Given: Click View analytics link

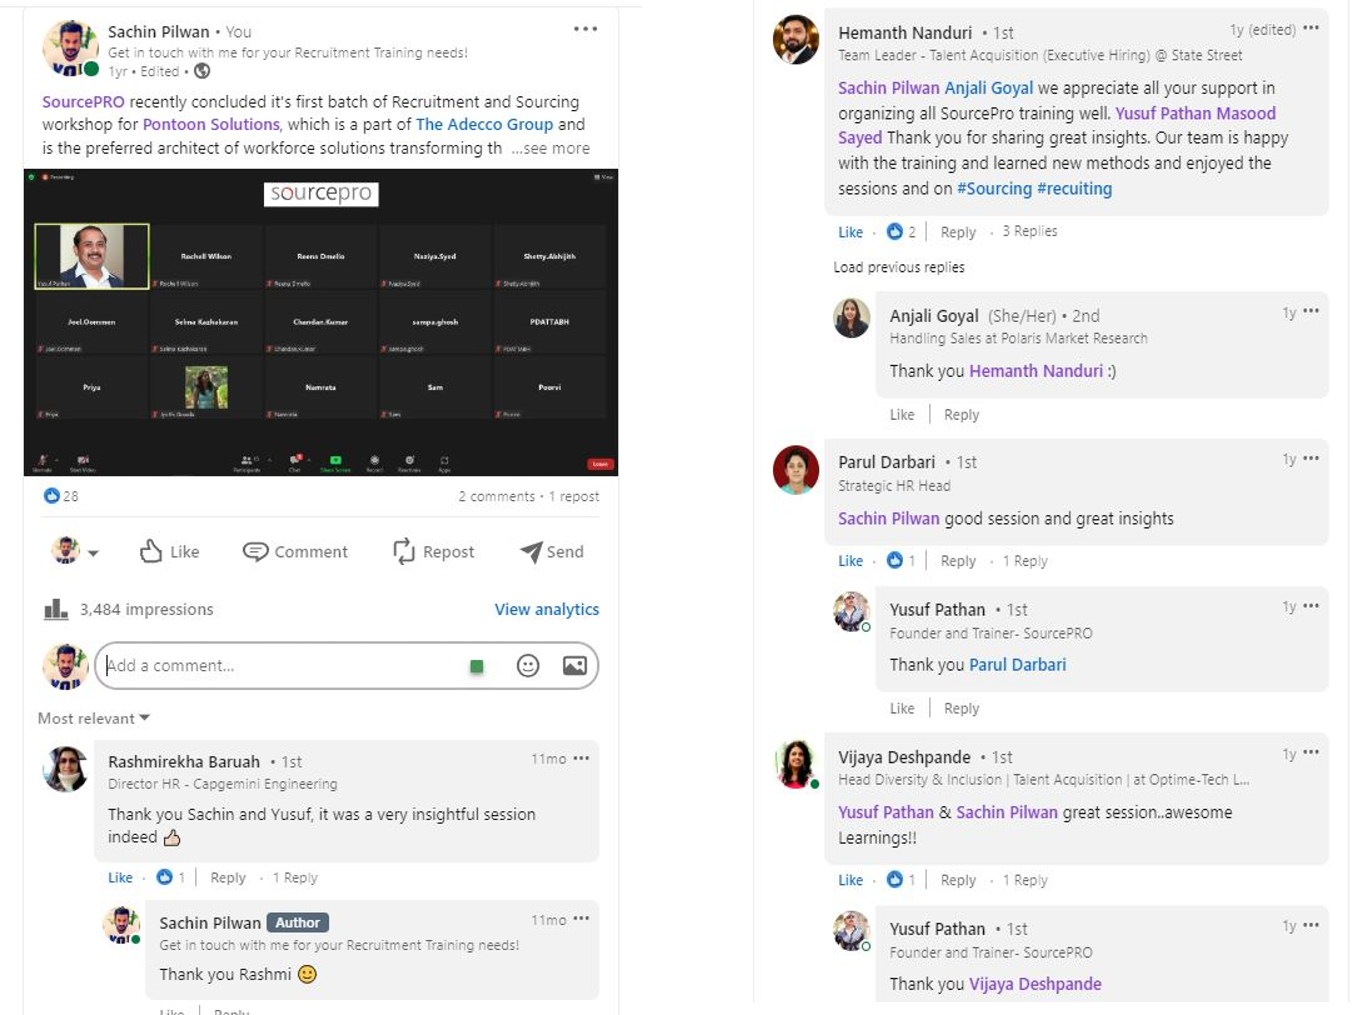Looking at the screenshot, I should (546, 609).
